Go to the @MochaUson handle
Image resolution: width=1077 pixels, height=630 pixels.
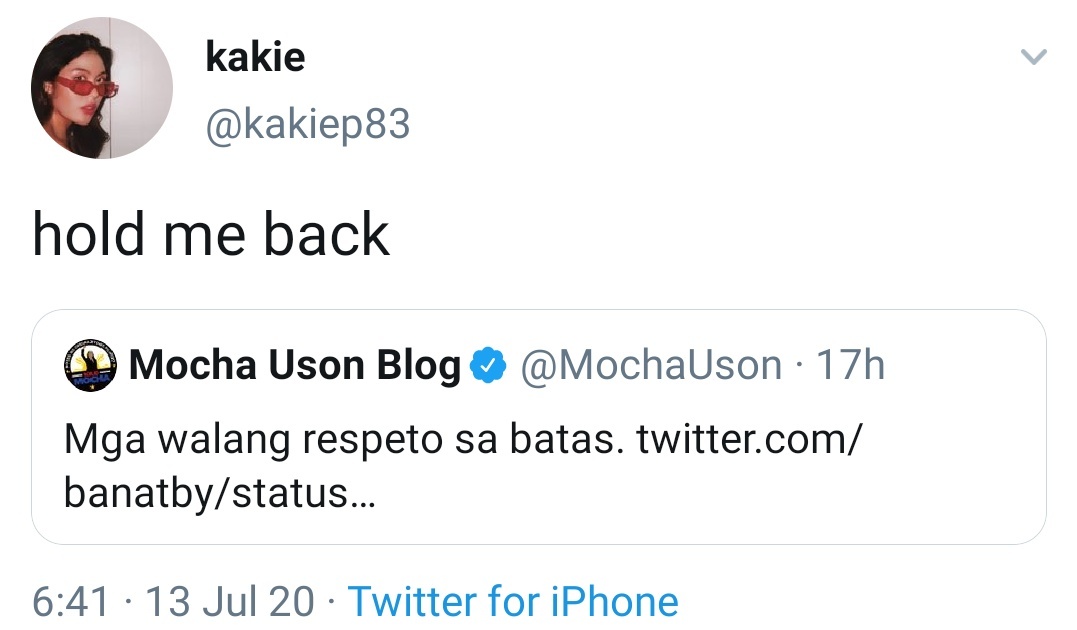[x=649, y=366]
